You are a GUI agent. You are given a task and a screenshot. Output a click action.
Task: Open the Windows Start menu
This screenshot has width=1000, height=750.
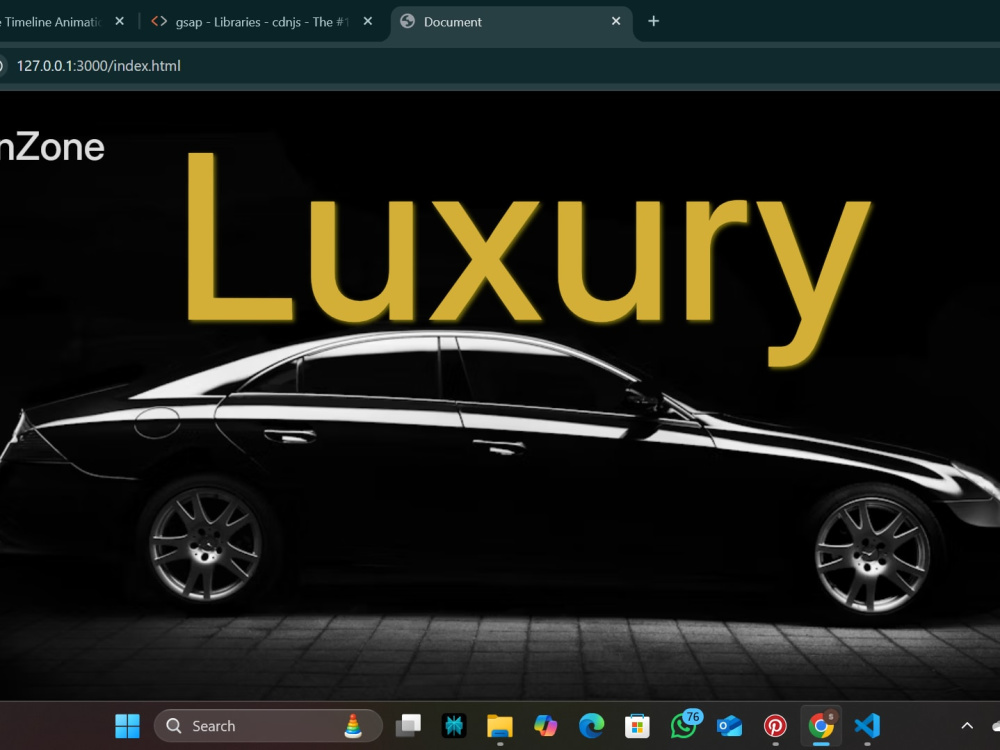[127, 726]
